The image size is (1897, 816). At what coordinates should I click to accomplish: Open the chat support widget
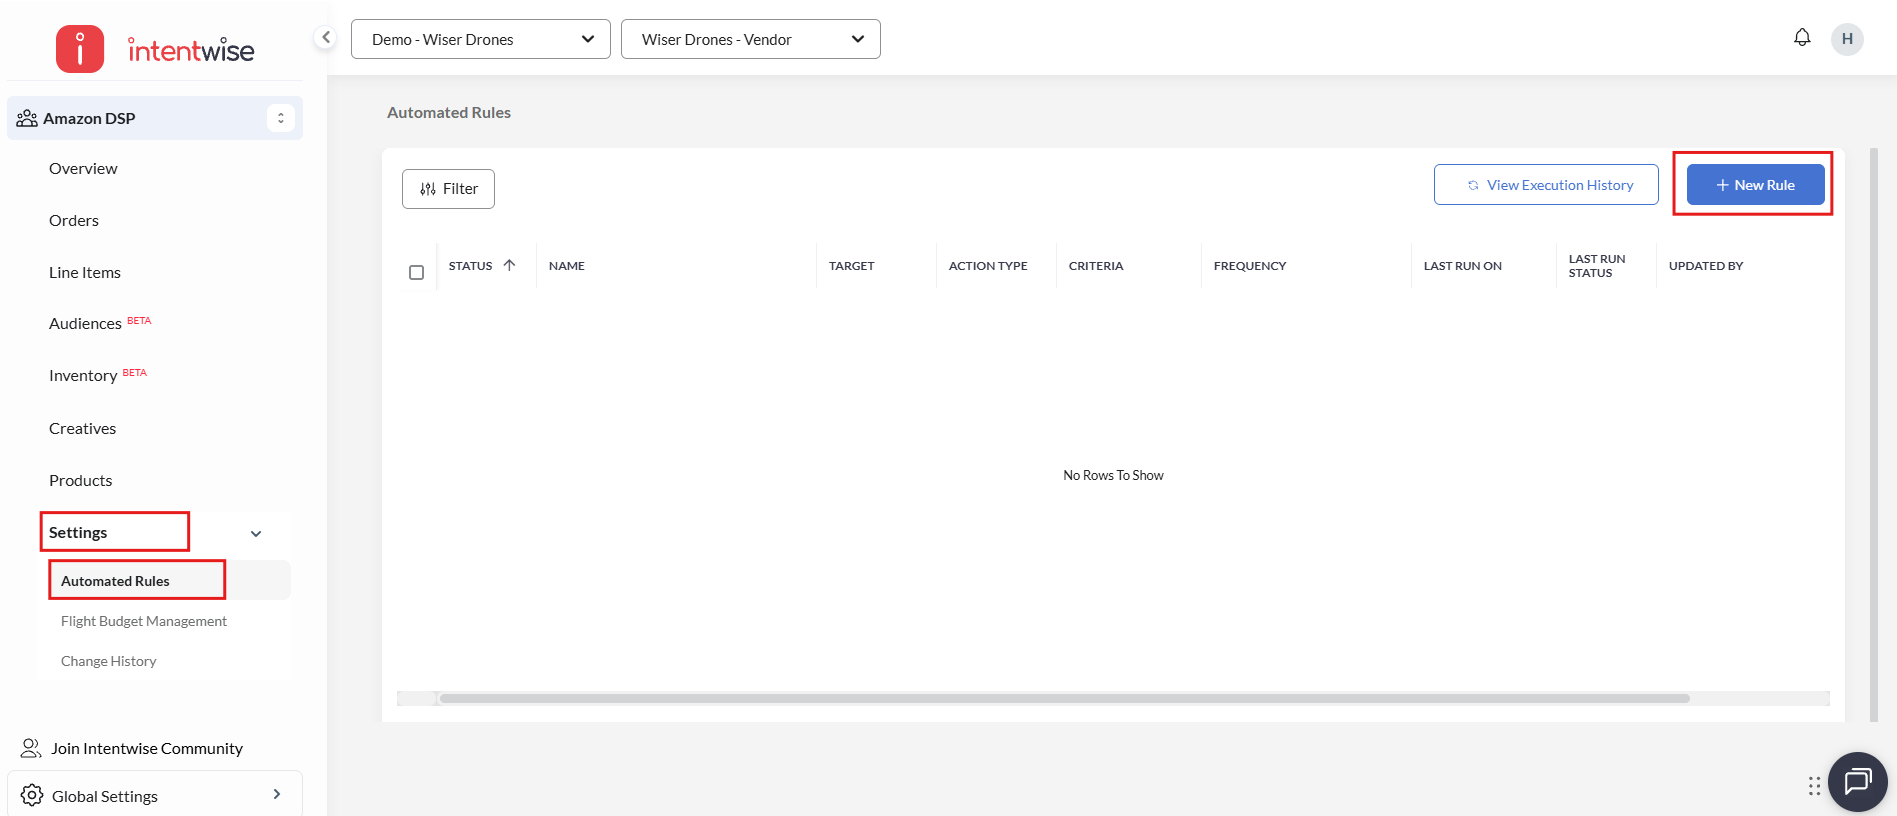[x=1857, y=781]
